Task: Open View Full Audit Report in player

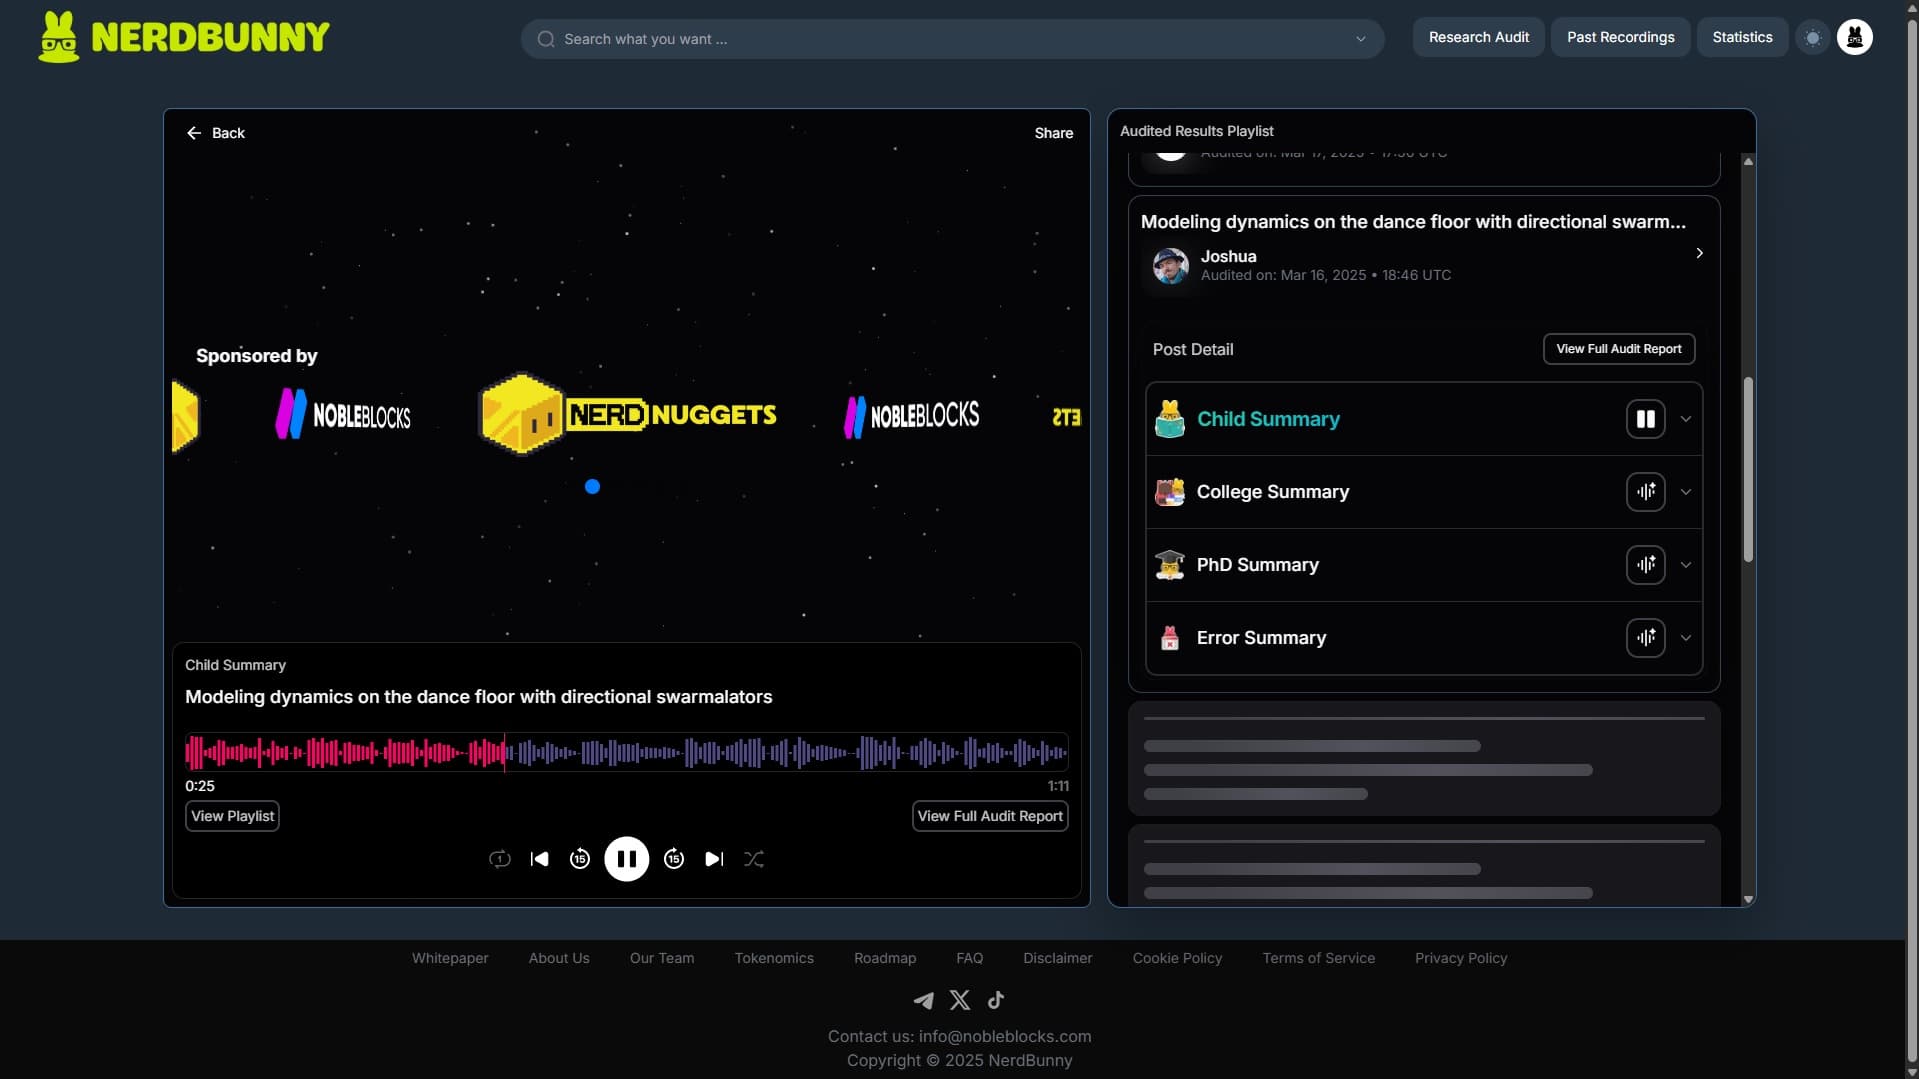Action: point(990,816)
